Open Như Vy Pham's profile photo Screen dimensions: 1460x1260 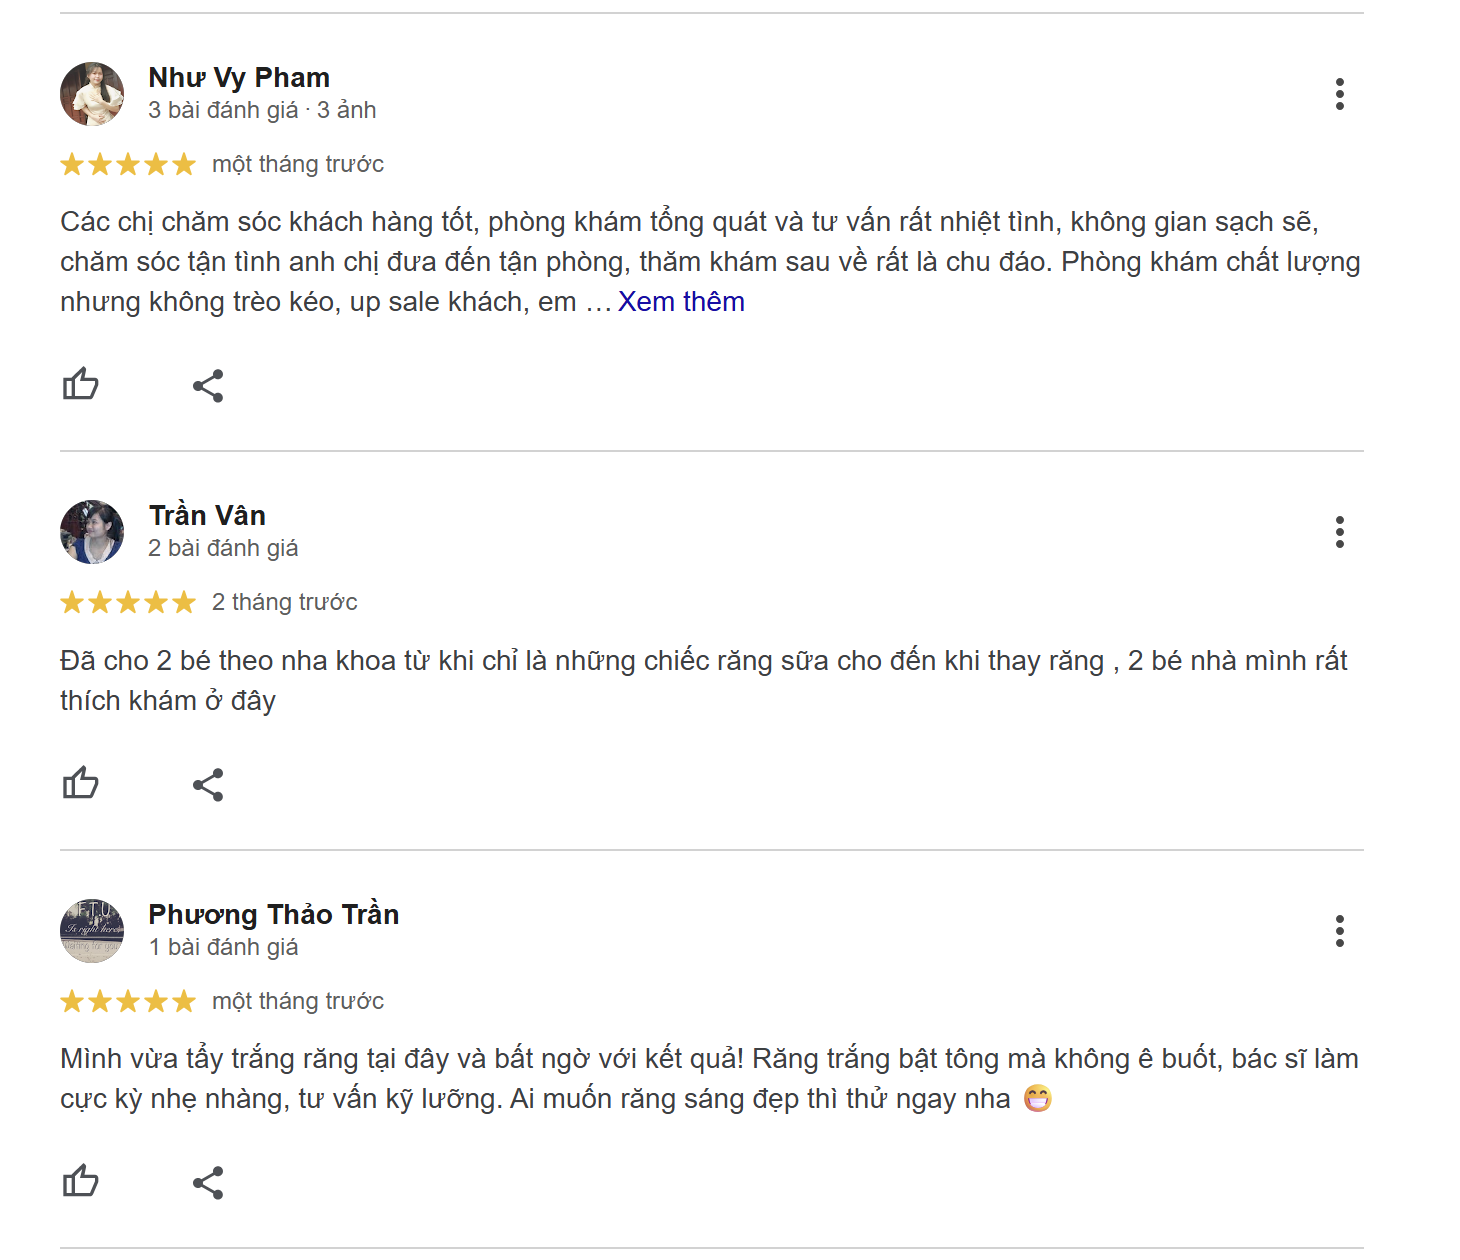[x=92, y=91]
